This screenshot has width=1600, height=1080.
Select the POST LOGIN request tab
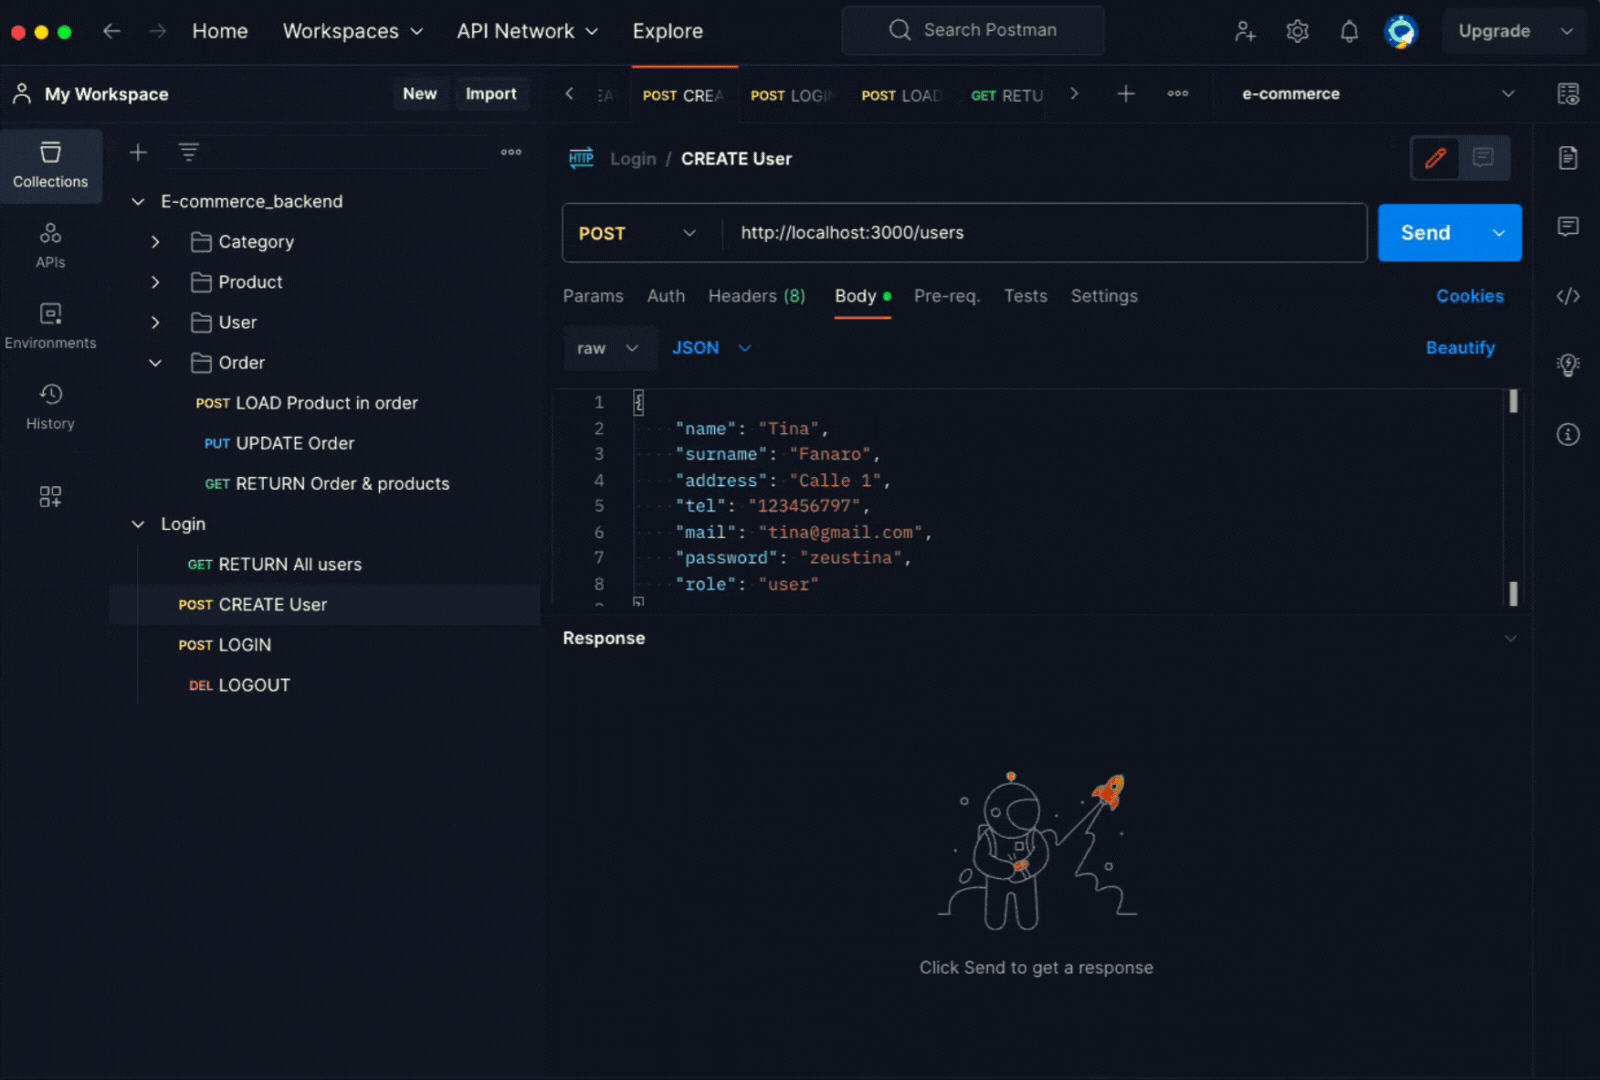(792, 95)
